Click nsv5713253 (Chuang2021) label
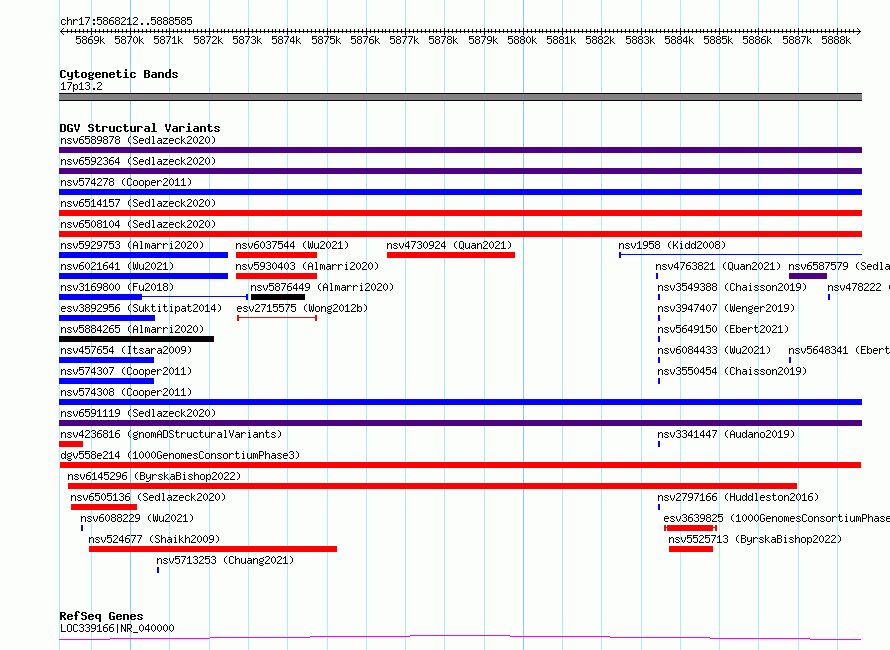This screenshot has height=650, width=890. click(225, 560)
